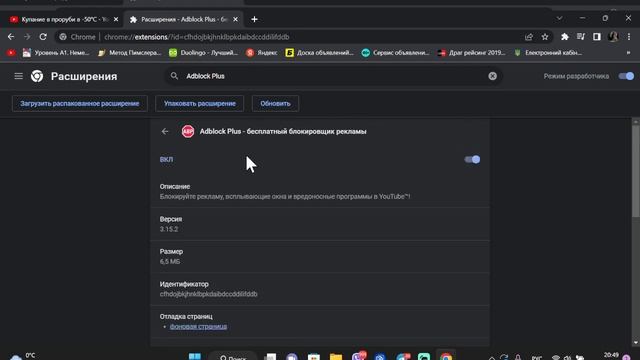This screenshot has width=640, height=360.
Task: Open the Duolingo bookmark
Action: click(x=204, y=53)
